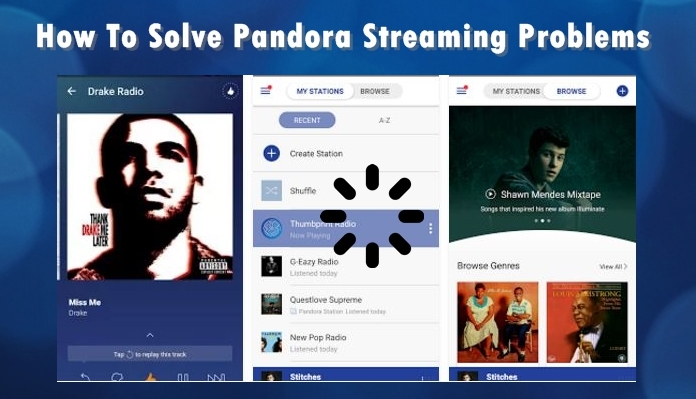Select the BROWSE tab in the right screen

coord(572,91)
